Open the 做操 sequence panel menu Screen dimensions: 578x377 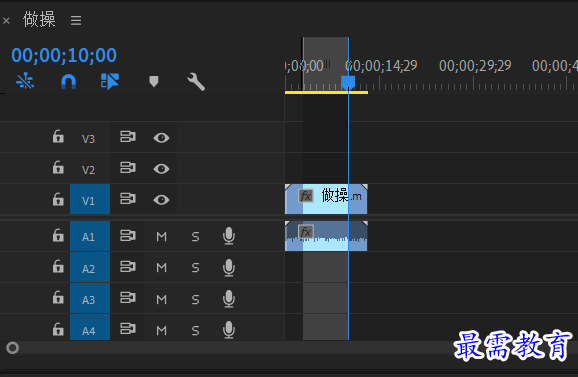tap(76, 20)
